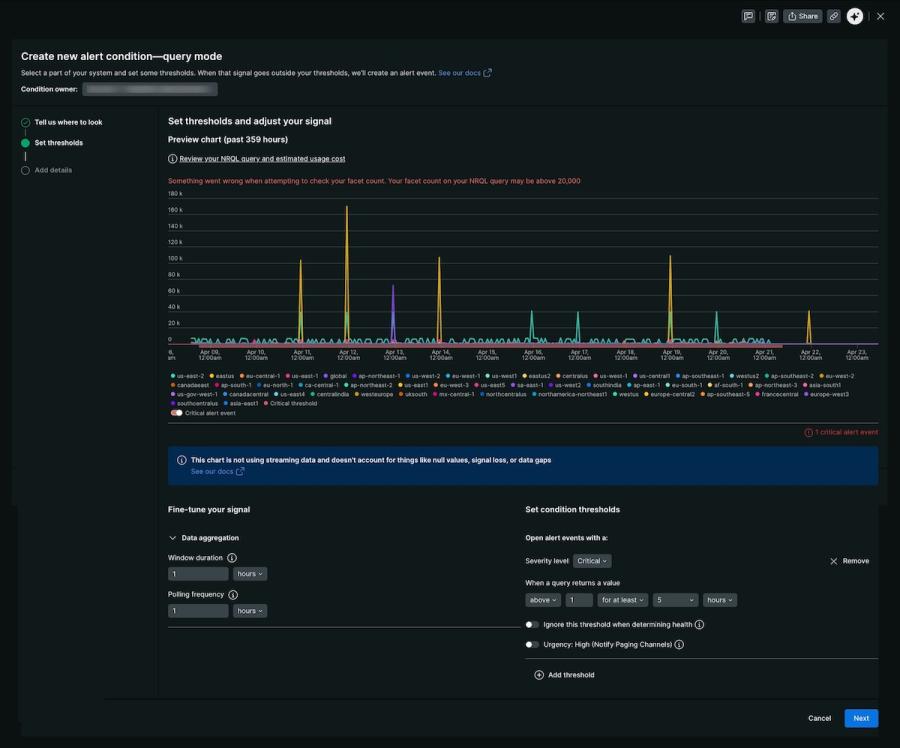Open the above operator dropdown
The width and height of the screenshot is (900, 748).
(x=542, y=600)
